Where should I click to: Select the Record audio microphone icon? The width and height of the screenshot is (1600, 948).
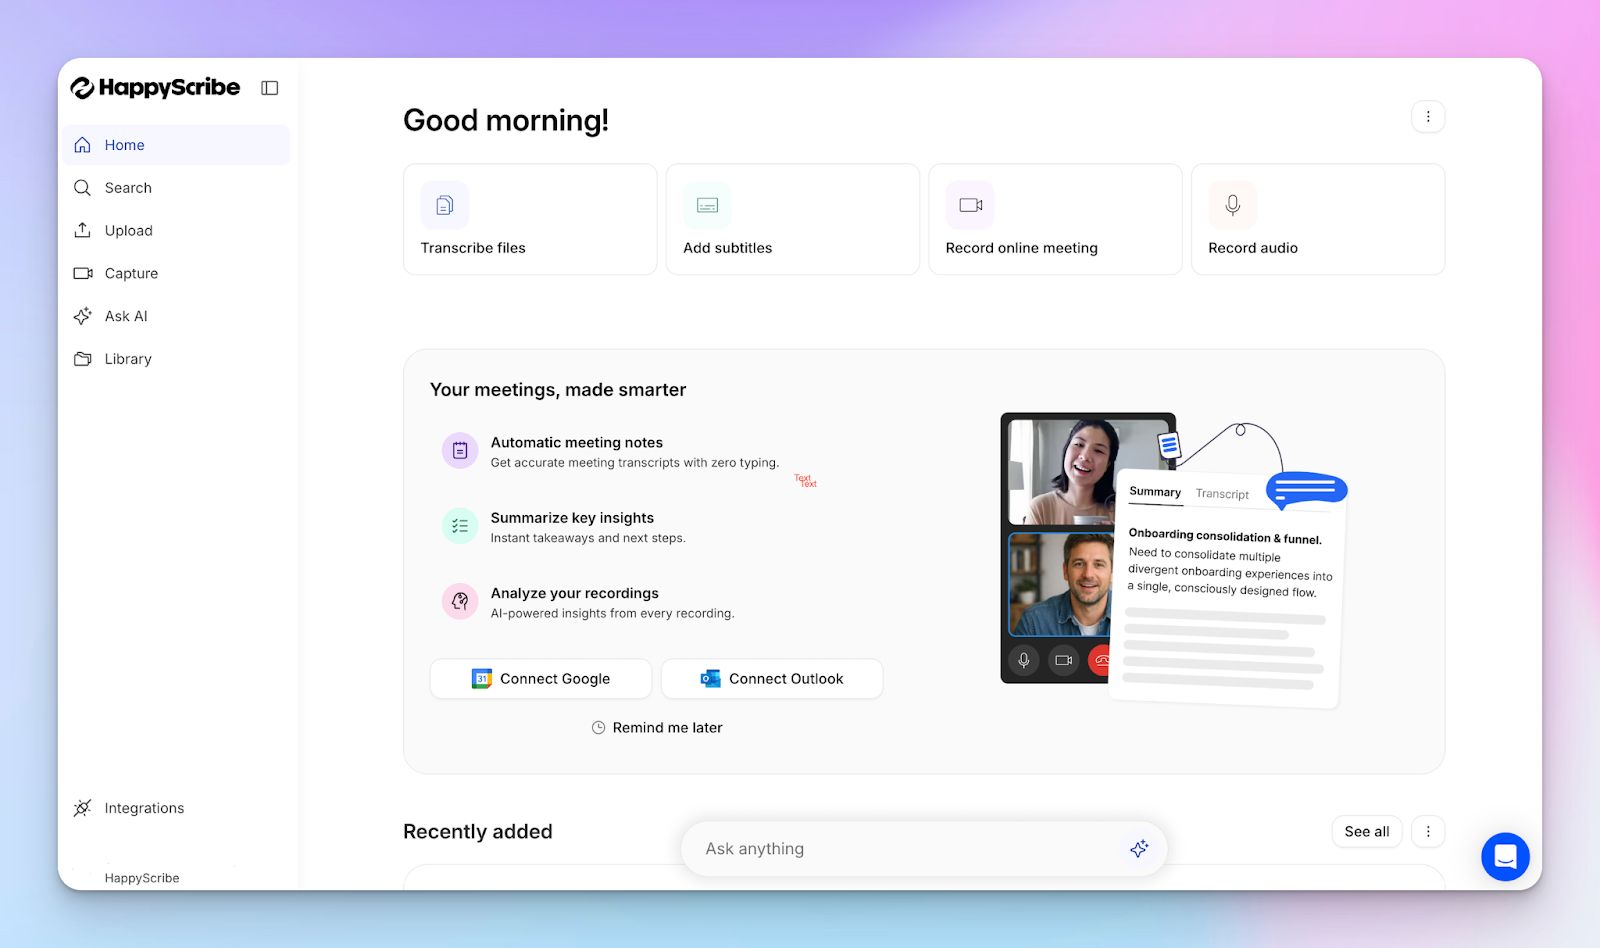coord(1231,204)
